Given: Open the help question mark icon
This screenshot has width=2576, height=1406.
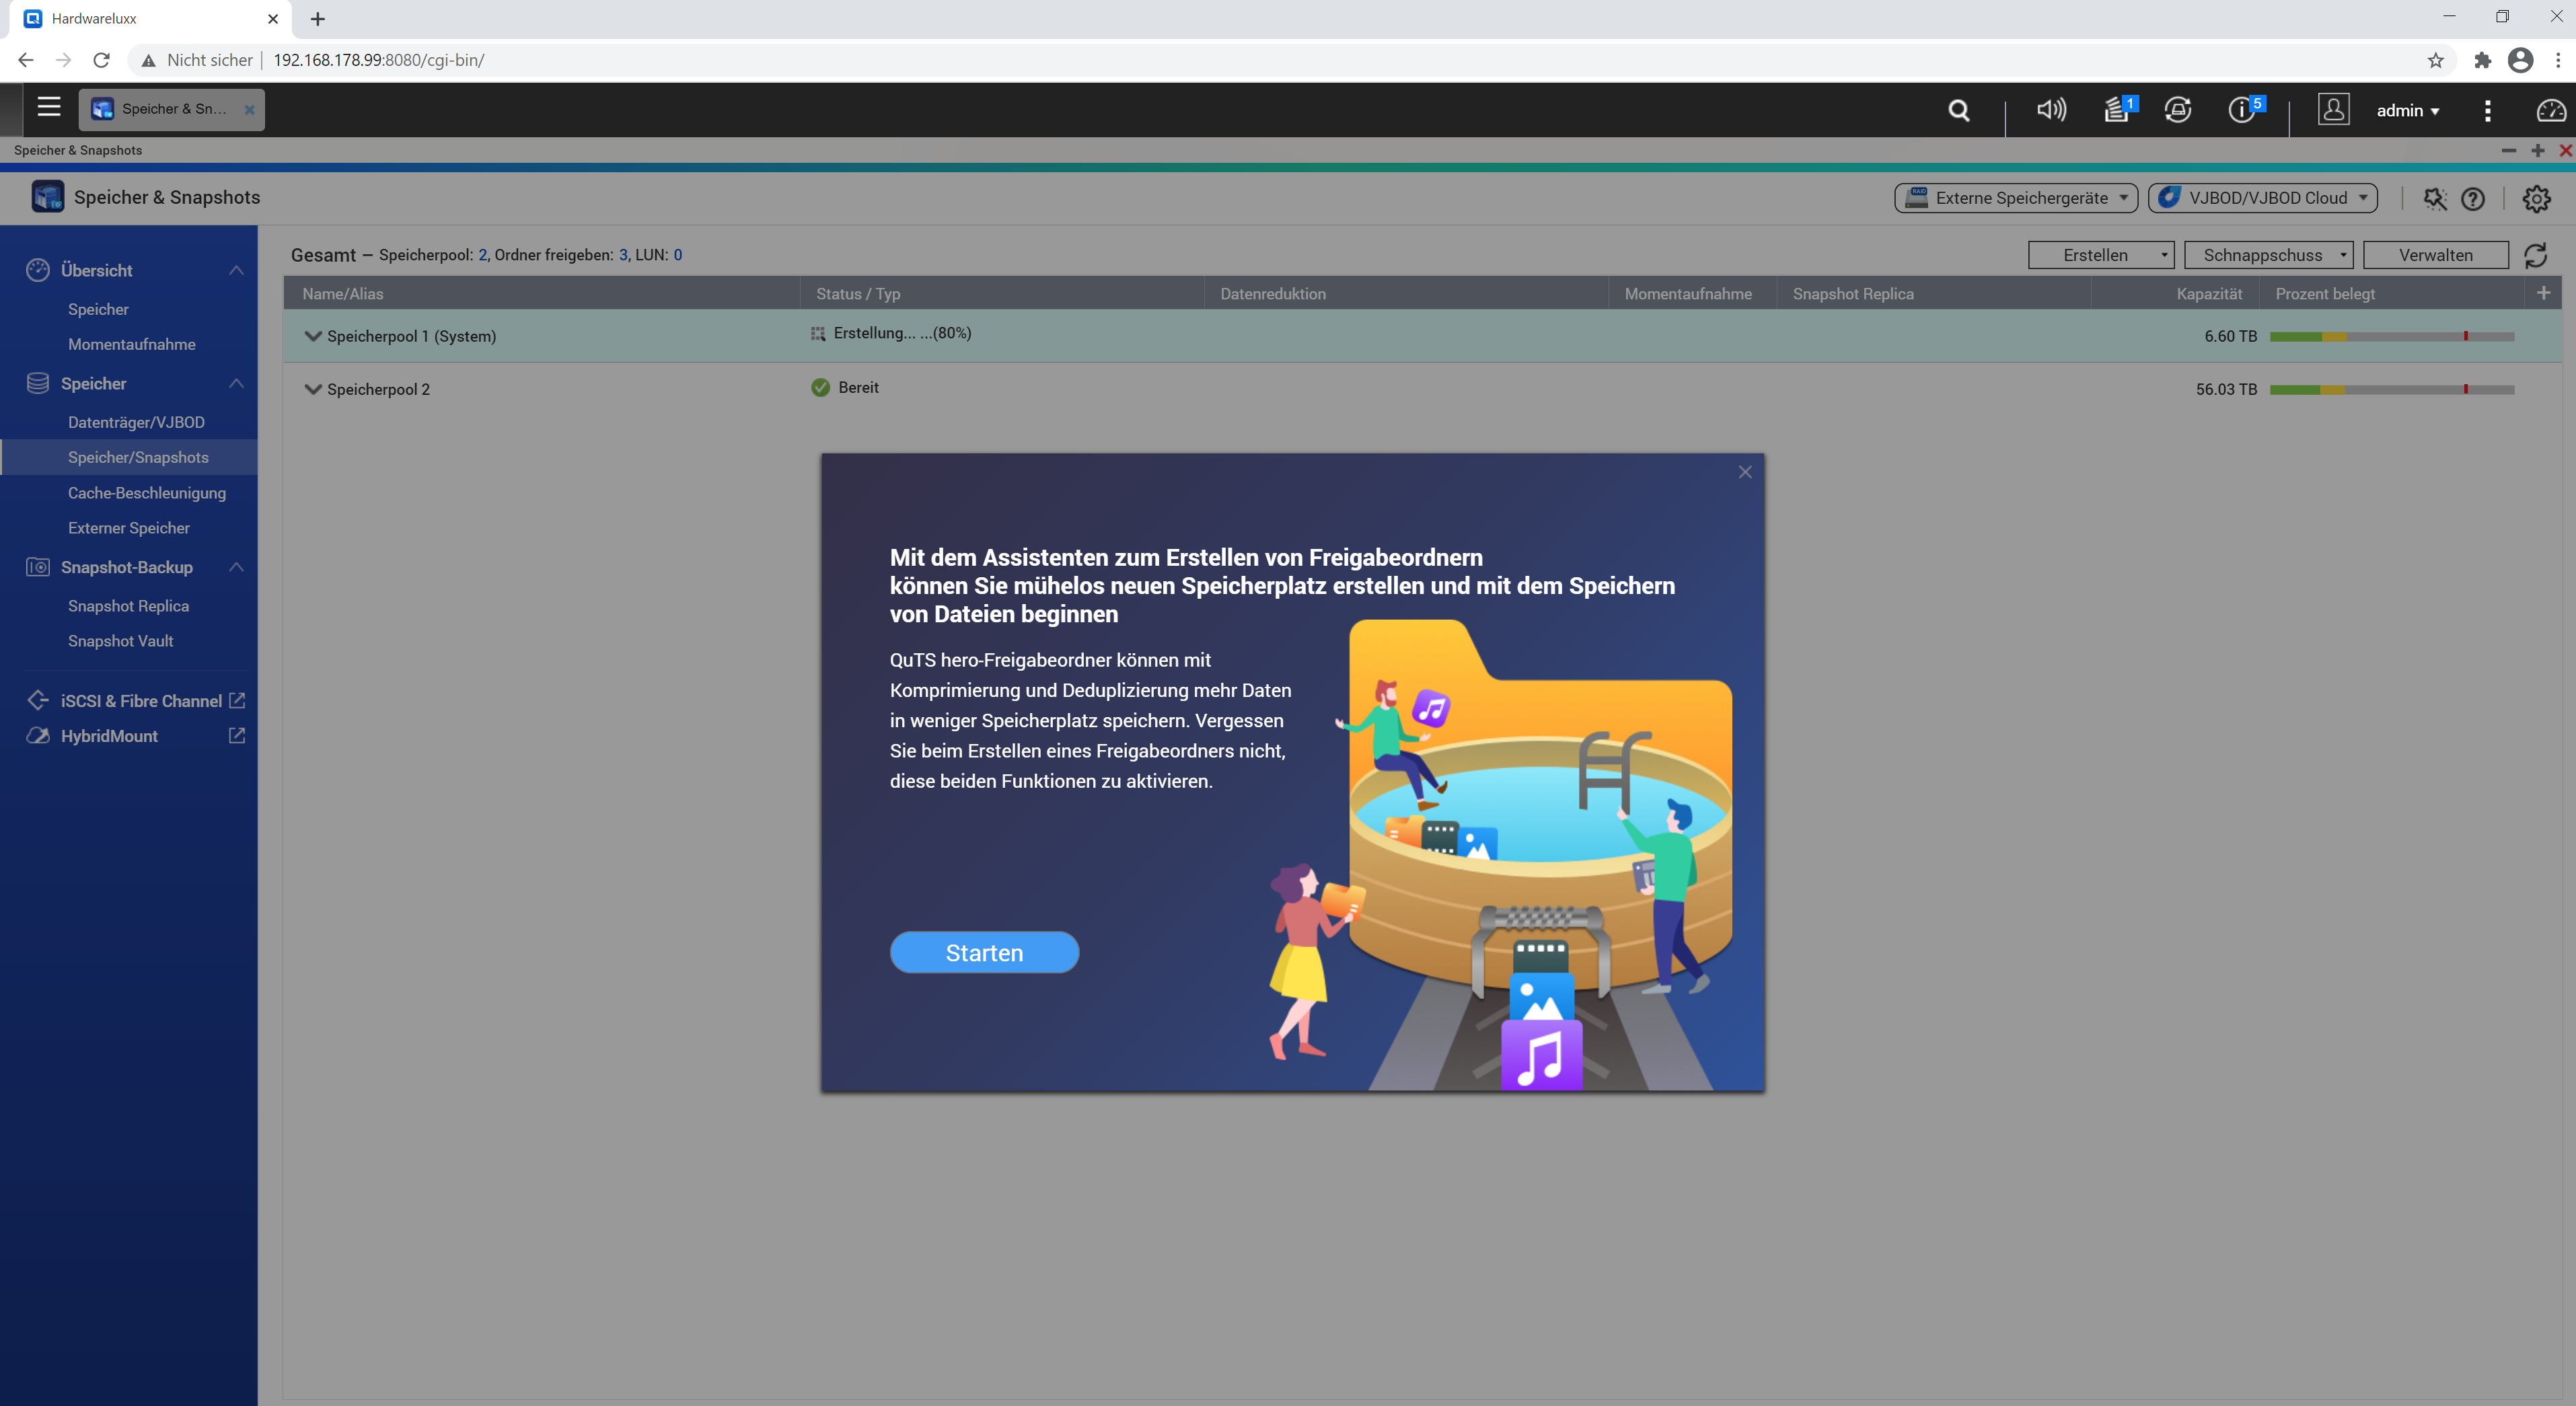Looking at the screenshot, I should point(2472,199).
